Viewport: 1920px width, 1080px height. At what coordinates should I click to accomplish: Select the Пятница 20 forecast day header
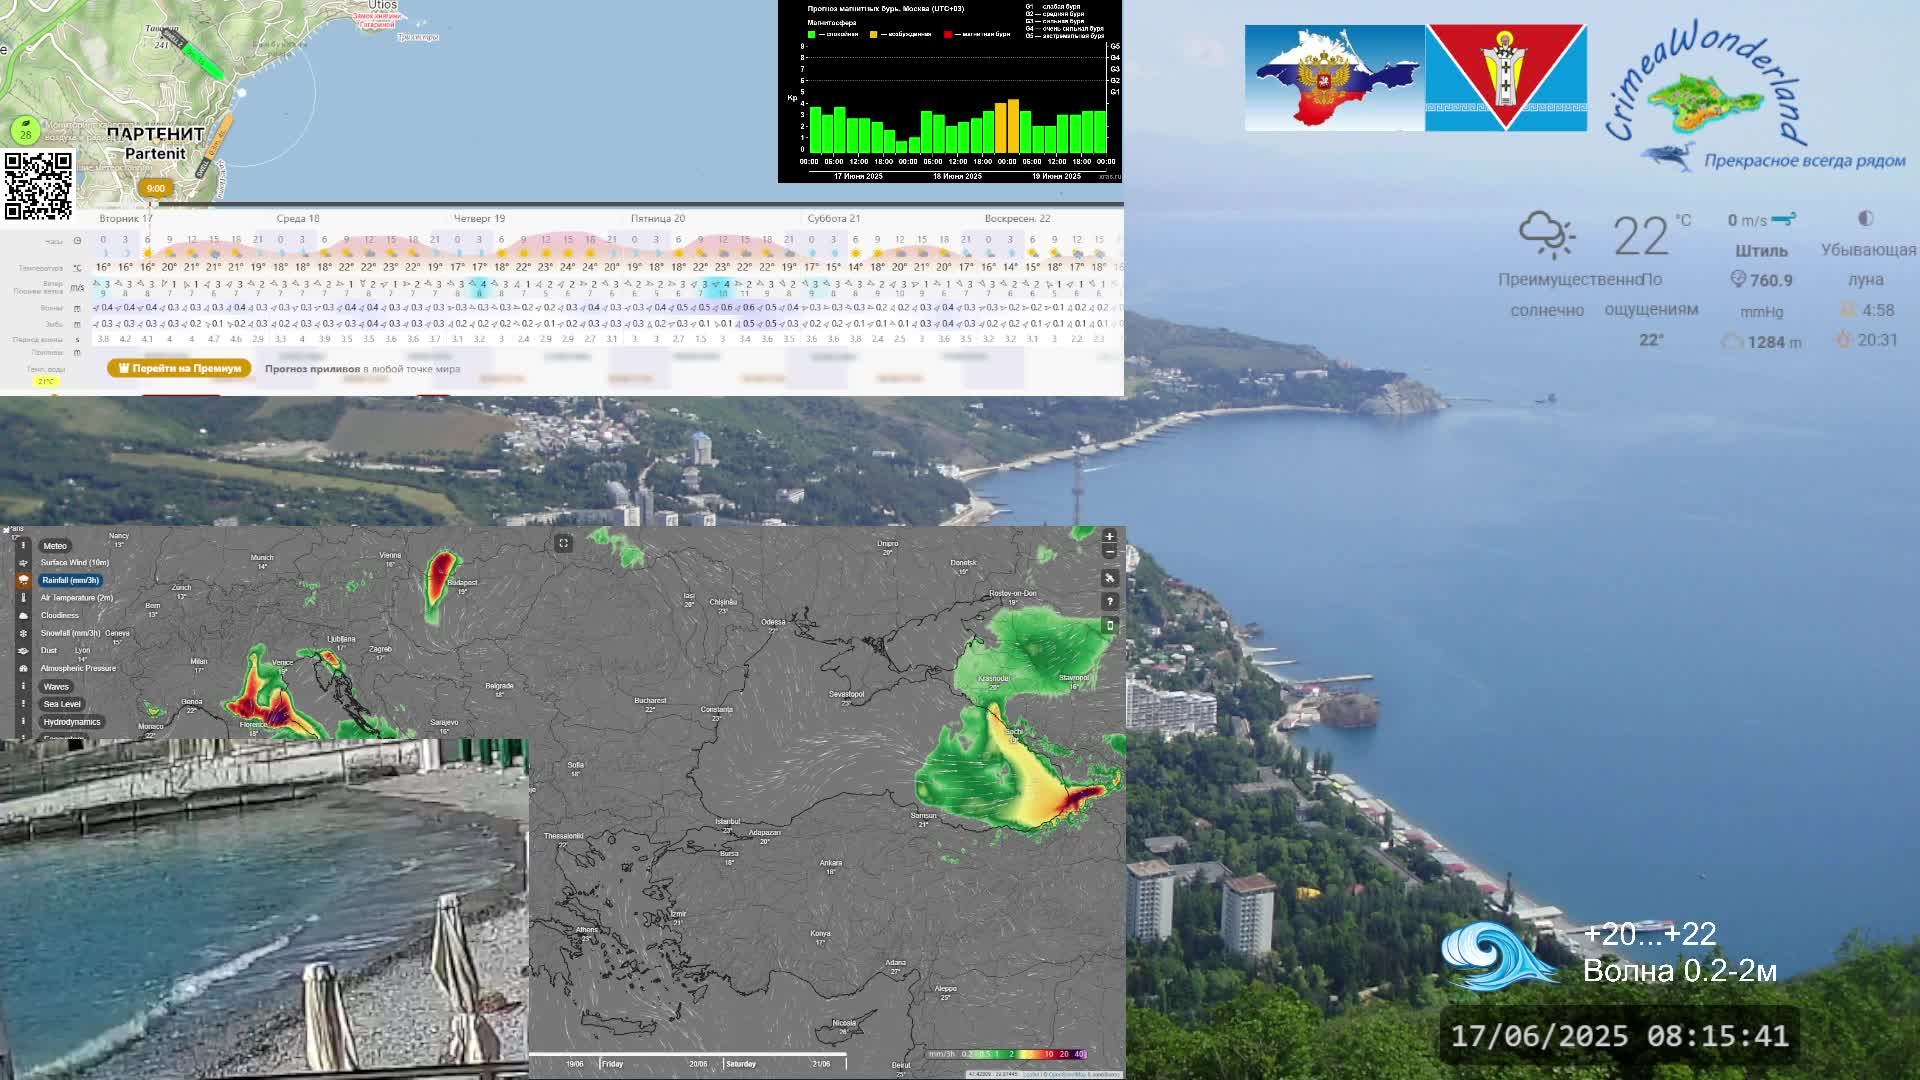(658, 218)
